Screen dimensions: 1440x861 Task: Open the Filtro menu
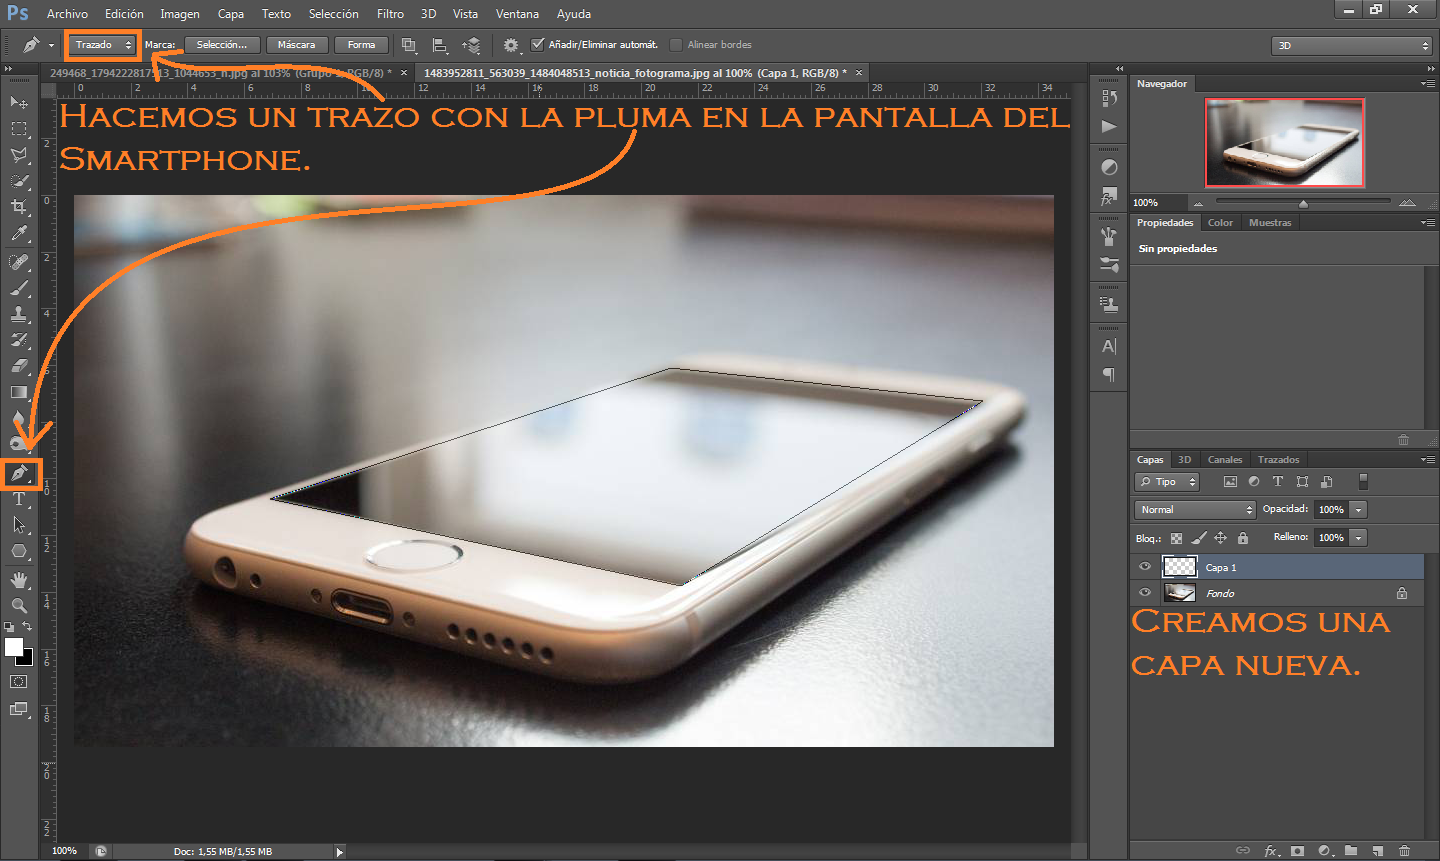pos(390,14)
